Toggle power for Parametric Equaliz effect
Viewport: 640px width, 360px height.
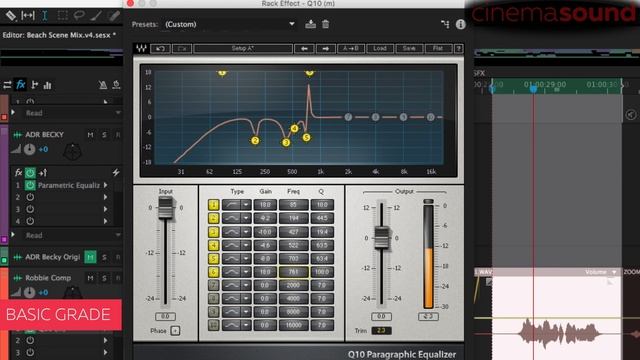point(30,185)
